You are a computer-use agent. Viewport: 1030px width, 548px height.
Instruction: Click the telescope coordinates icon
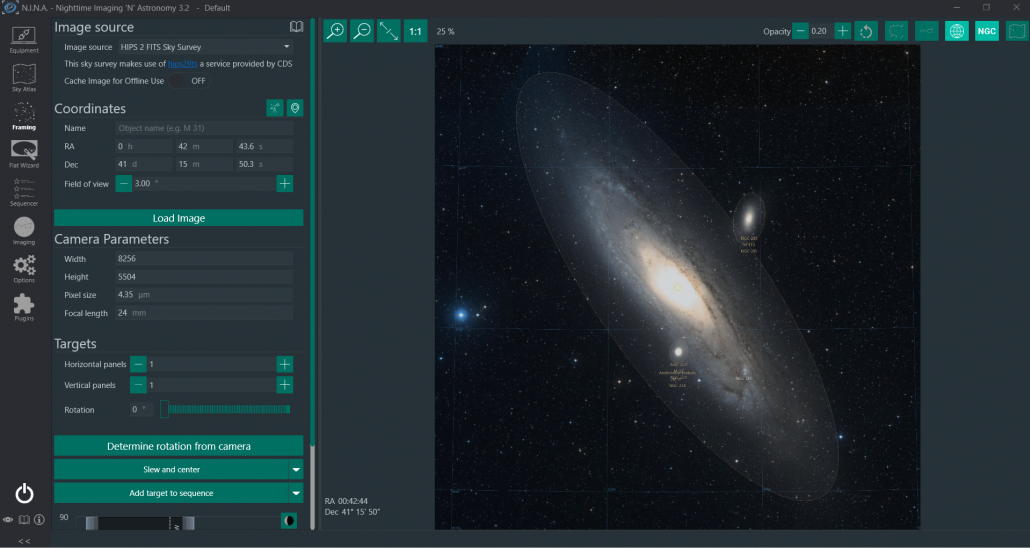275,108
